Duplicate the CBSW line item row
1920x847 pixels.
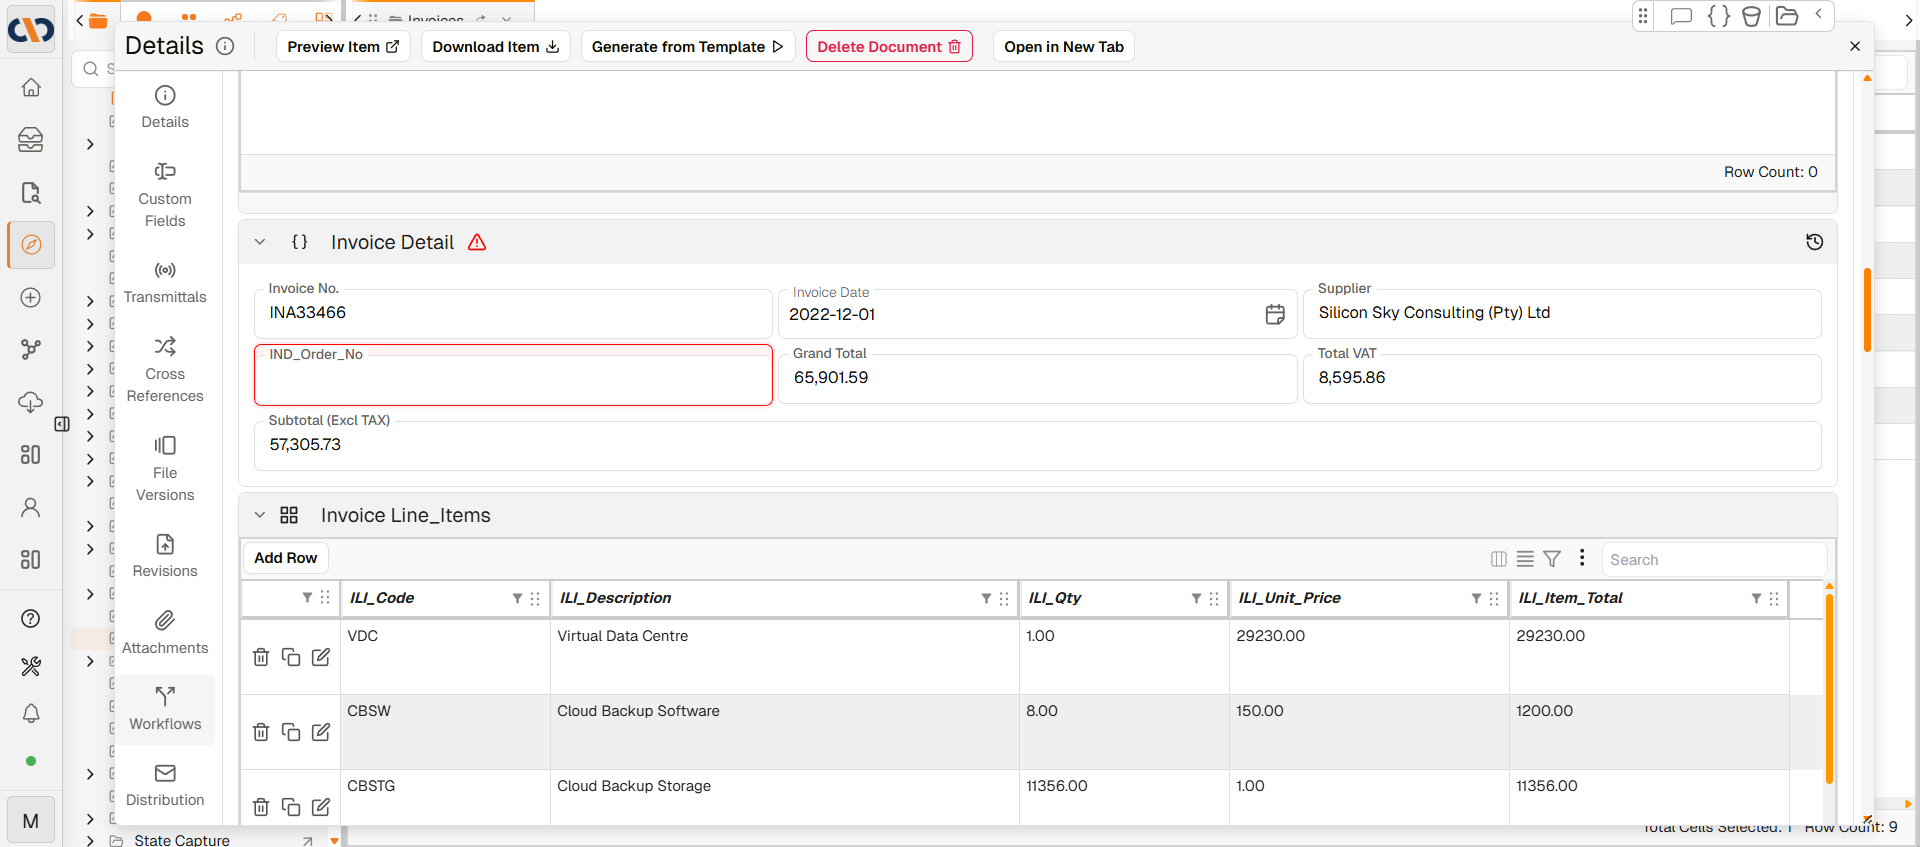click(291, 732)
